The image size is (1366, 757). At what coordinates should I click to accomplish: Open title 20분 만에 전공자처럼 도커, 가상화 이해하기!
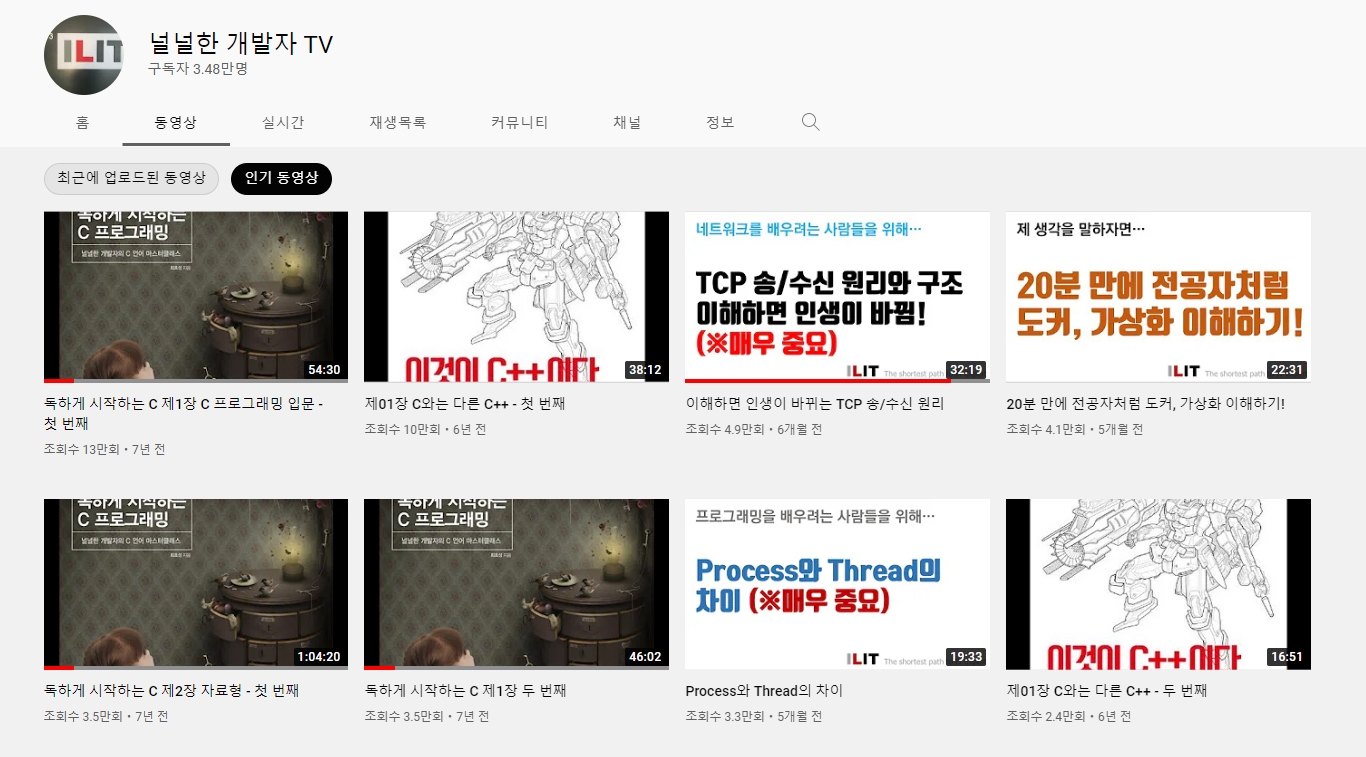tap(1145, 404)
